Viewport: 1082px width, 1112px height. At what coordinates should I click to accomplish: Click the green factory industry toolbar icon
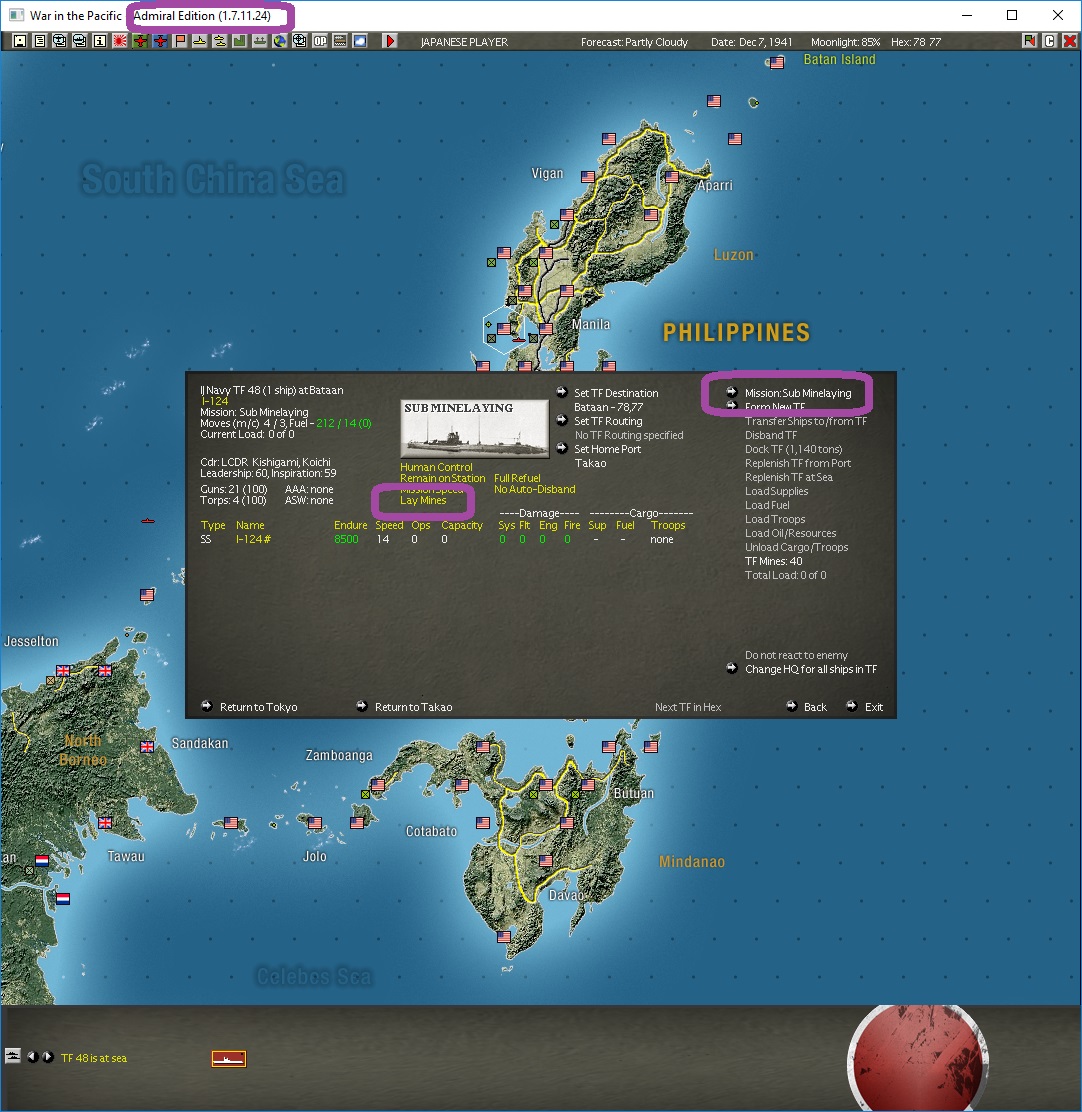click(x=240, y=41)
